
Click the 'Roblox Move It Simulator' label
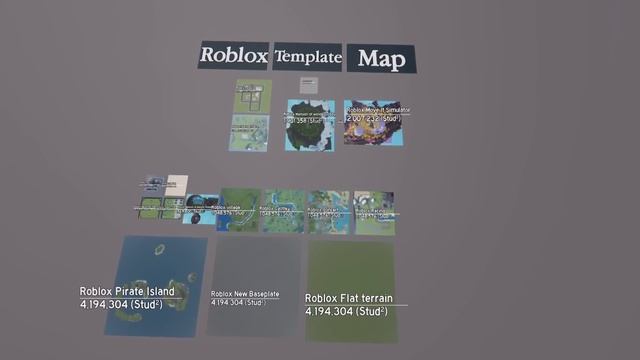pos(378,110)
